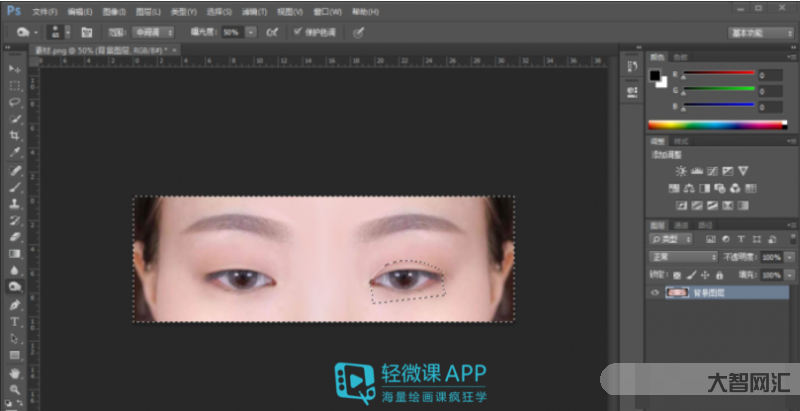Toggle the 保护色调 (Protect Tones) checkbox

click(x=297, y=32)
